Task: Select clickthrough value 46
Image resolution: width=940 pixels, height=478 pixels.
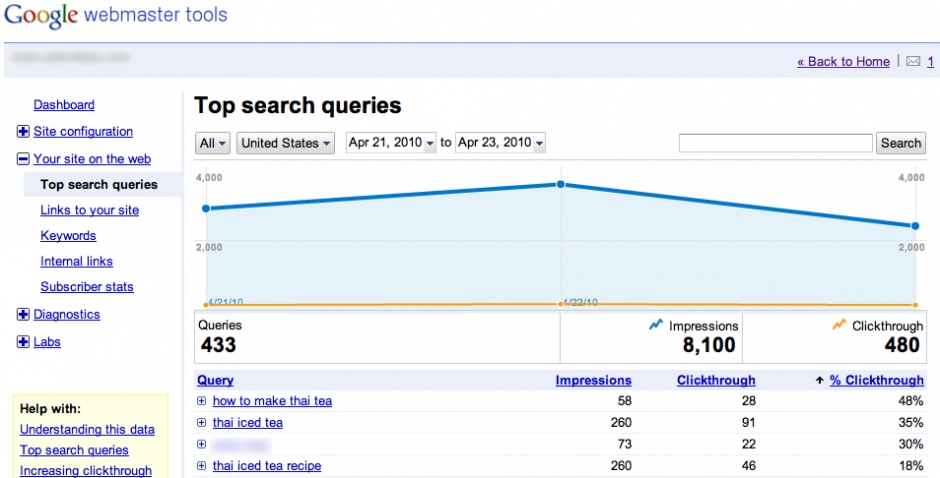Action: (x=748, y=465)
